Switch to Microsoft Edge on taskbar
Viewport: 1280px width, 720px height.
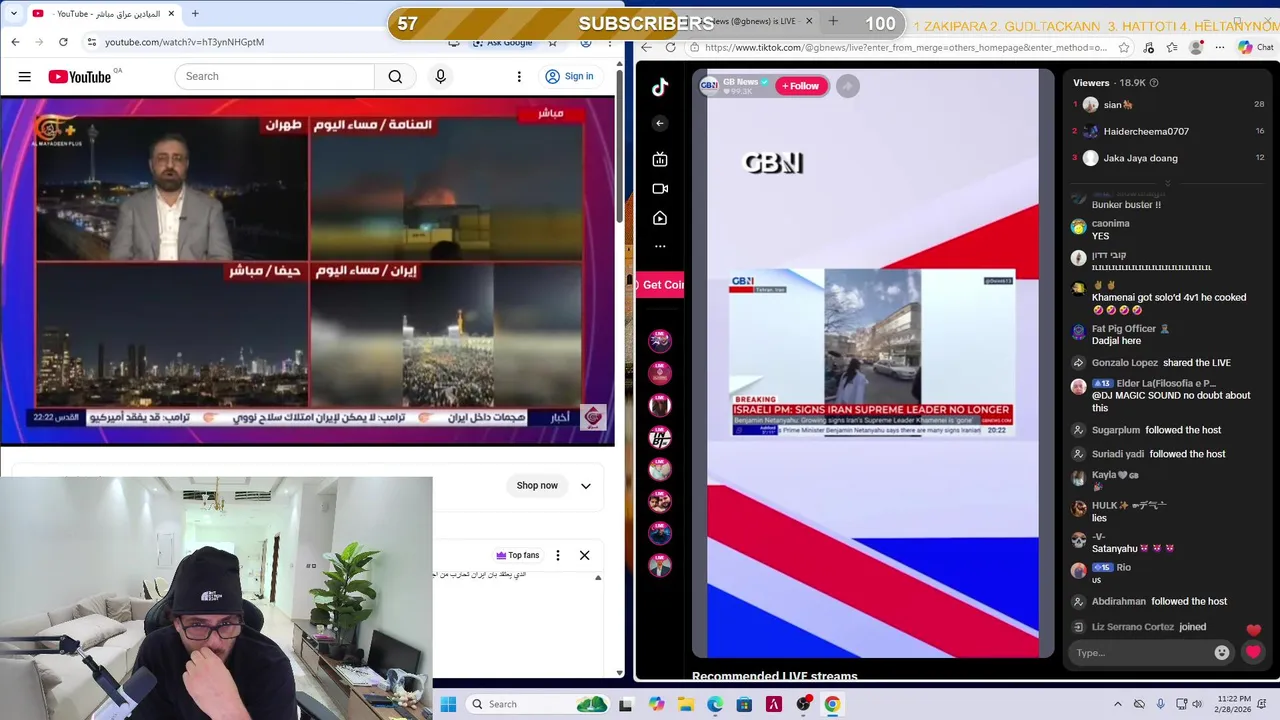(x=715, y=704)
